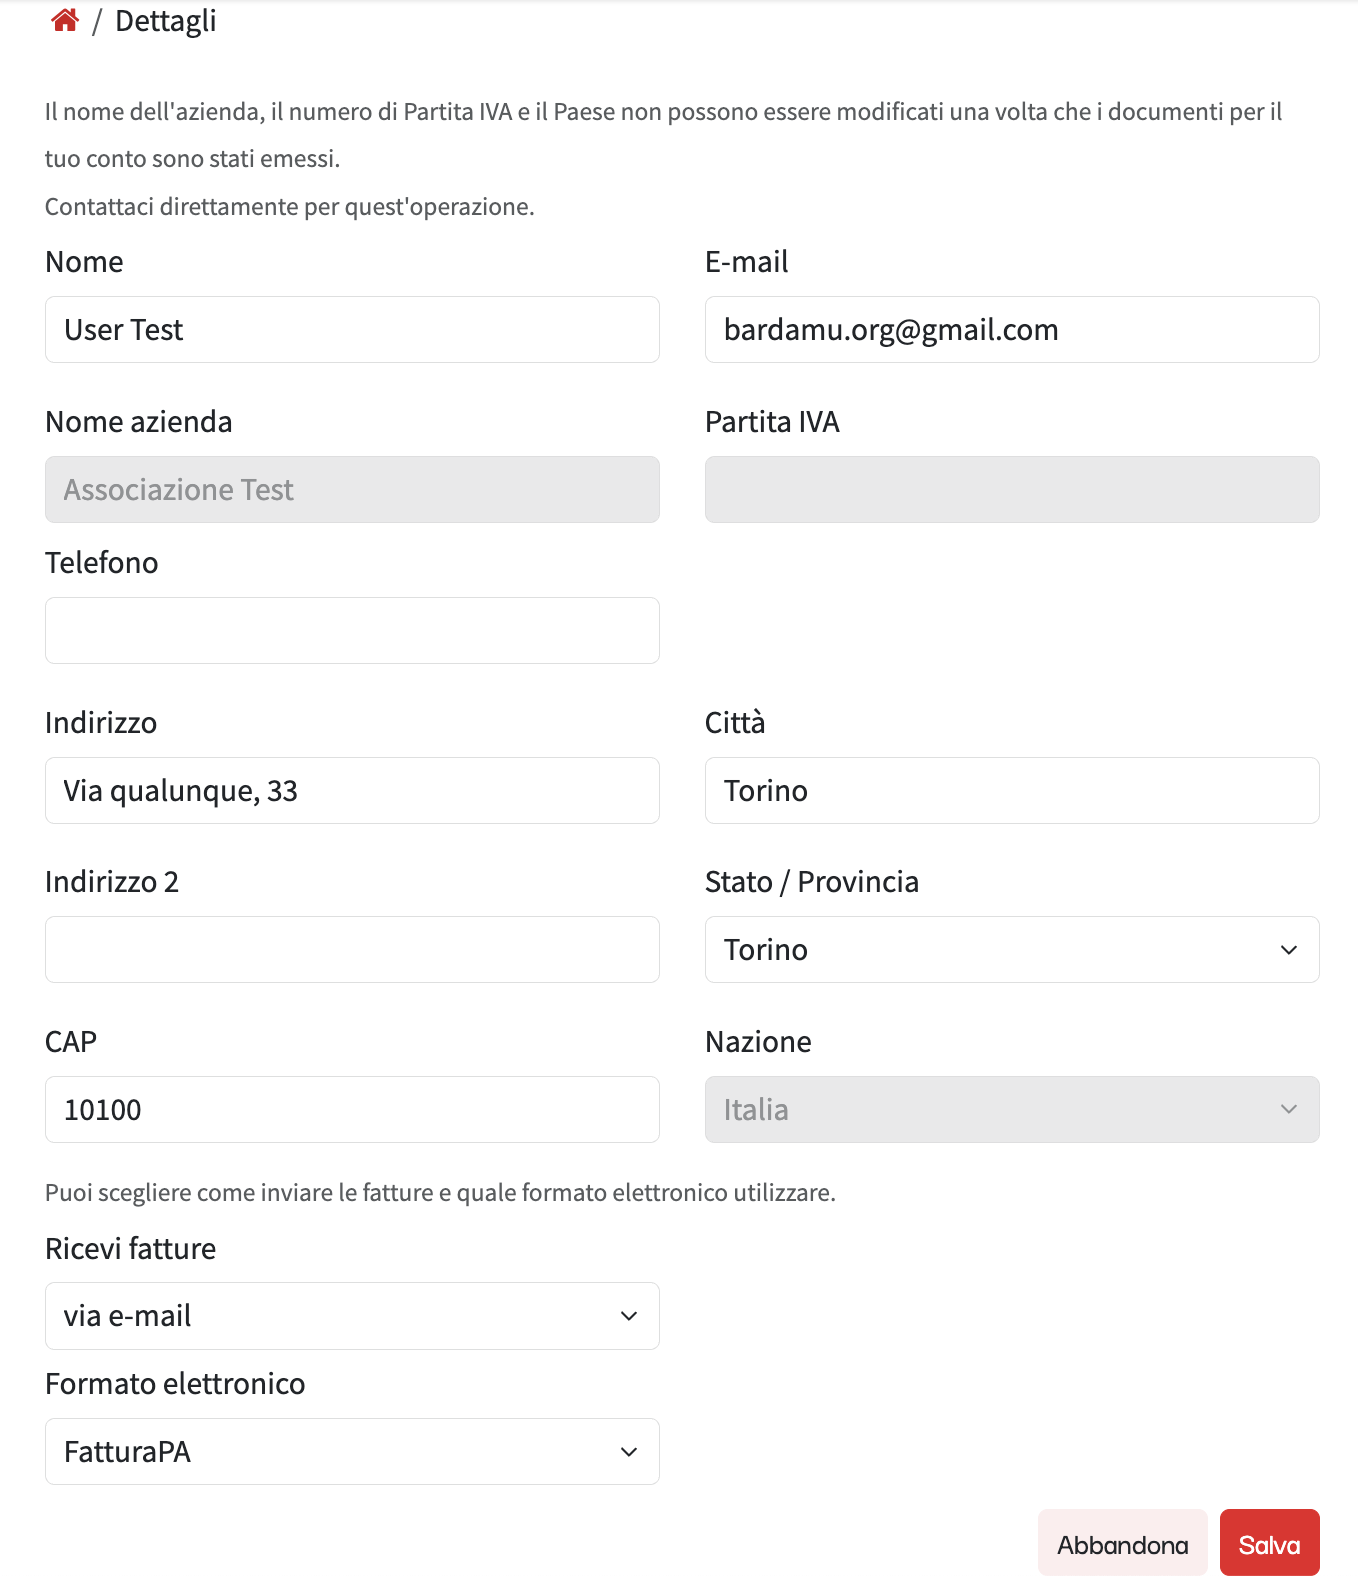Click the E-mail input field
The image size is (1358, 1576).
pyautogui.click(x=1012, y=330)
